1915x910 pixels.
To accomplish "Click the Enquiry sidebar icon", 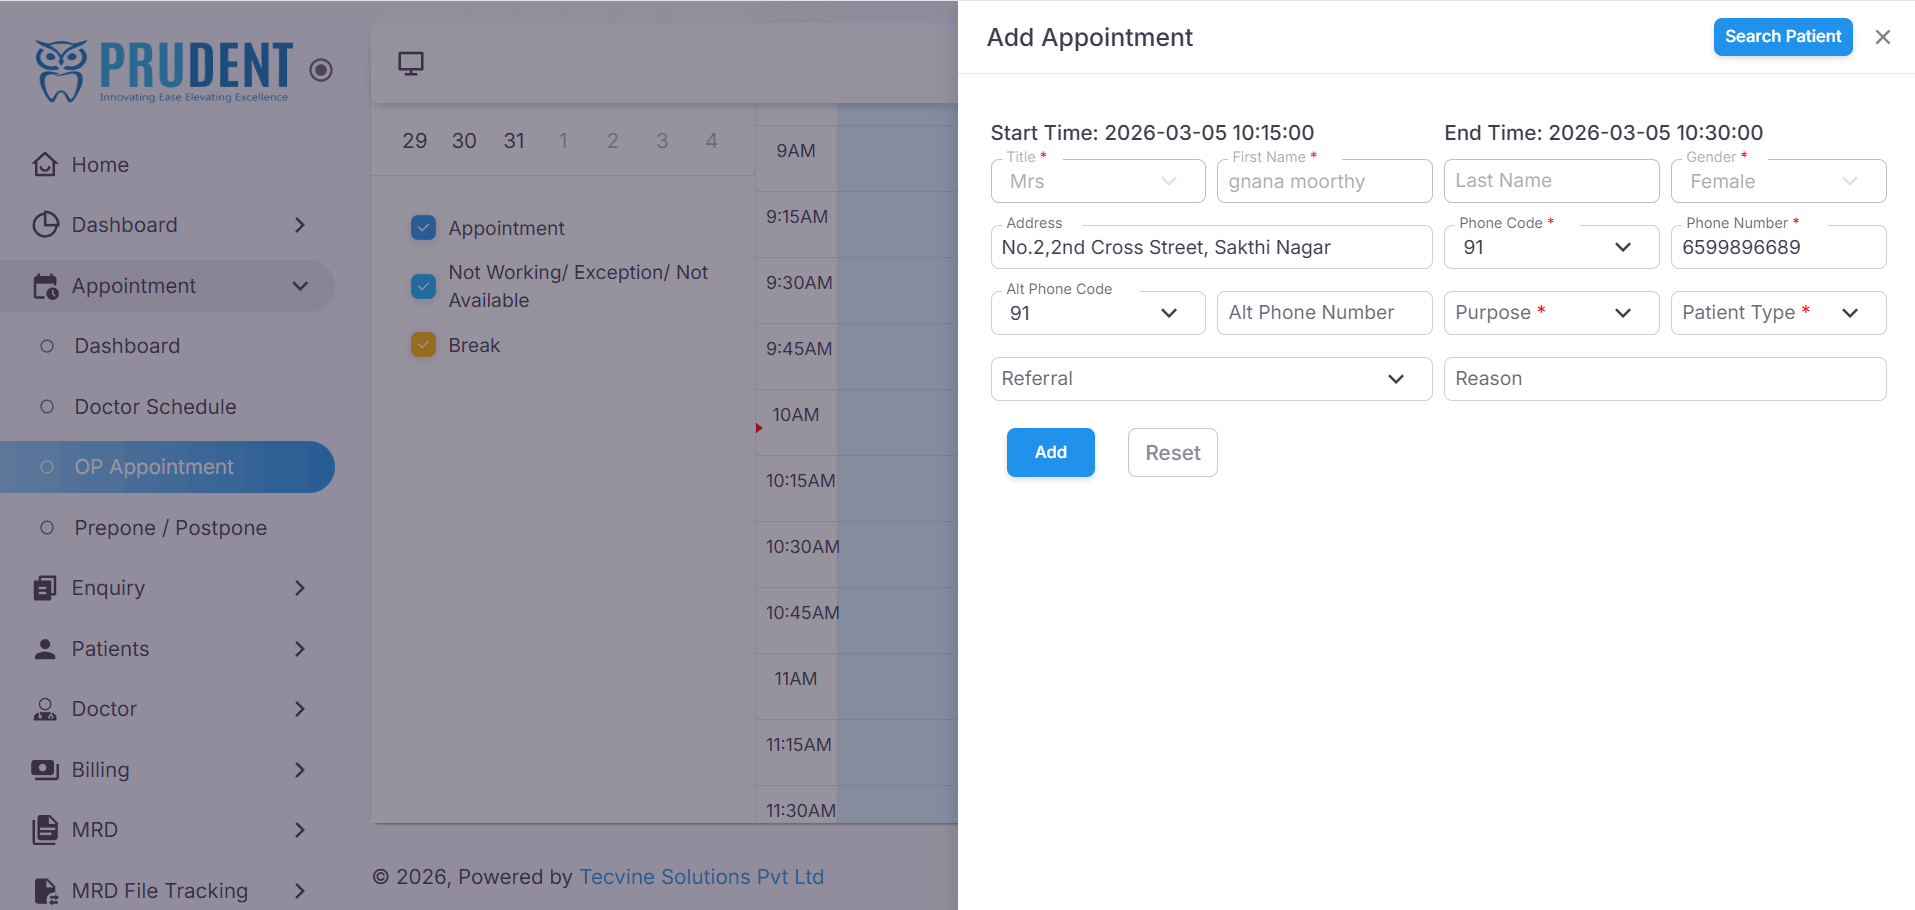I will tap(45, 588).
